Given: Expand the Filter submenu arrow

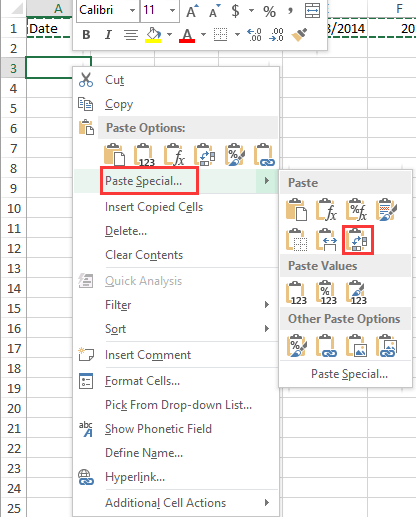Looking at the screenshot, I should [267, 305].
